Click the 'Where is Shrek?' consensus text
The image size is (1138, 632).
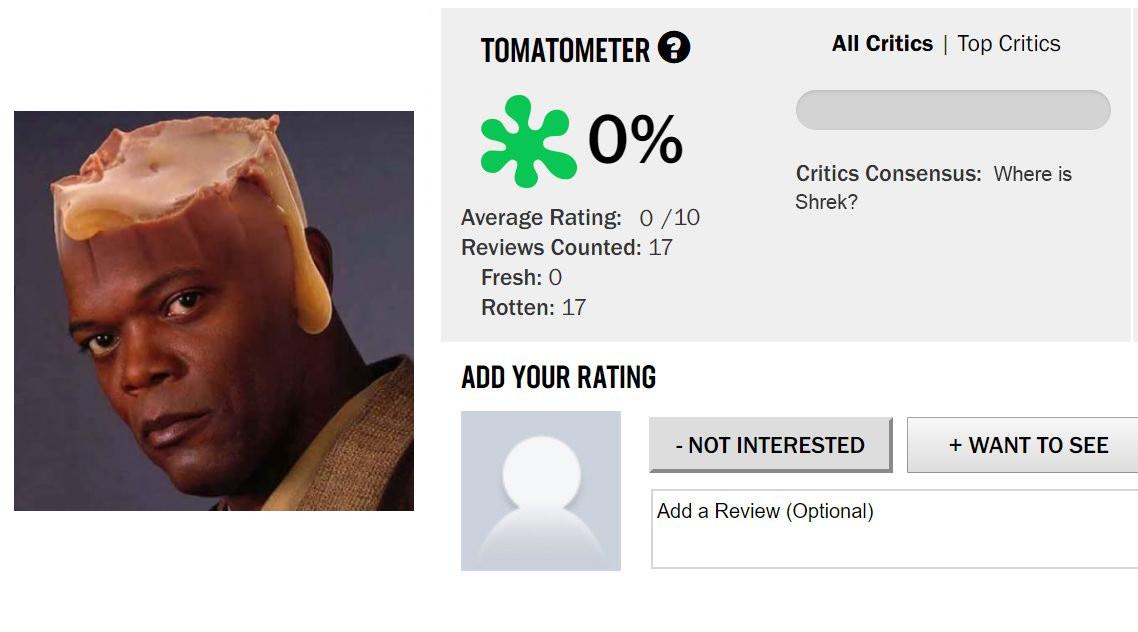click(1032, 175)
